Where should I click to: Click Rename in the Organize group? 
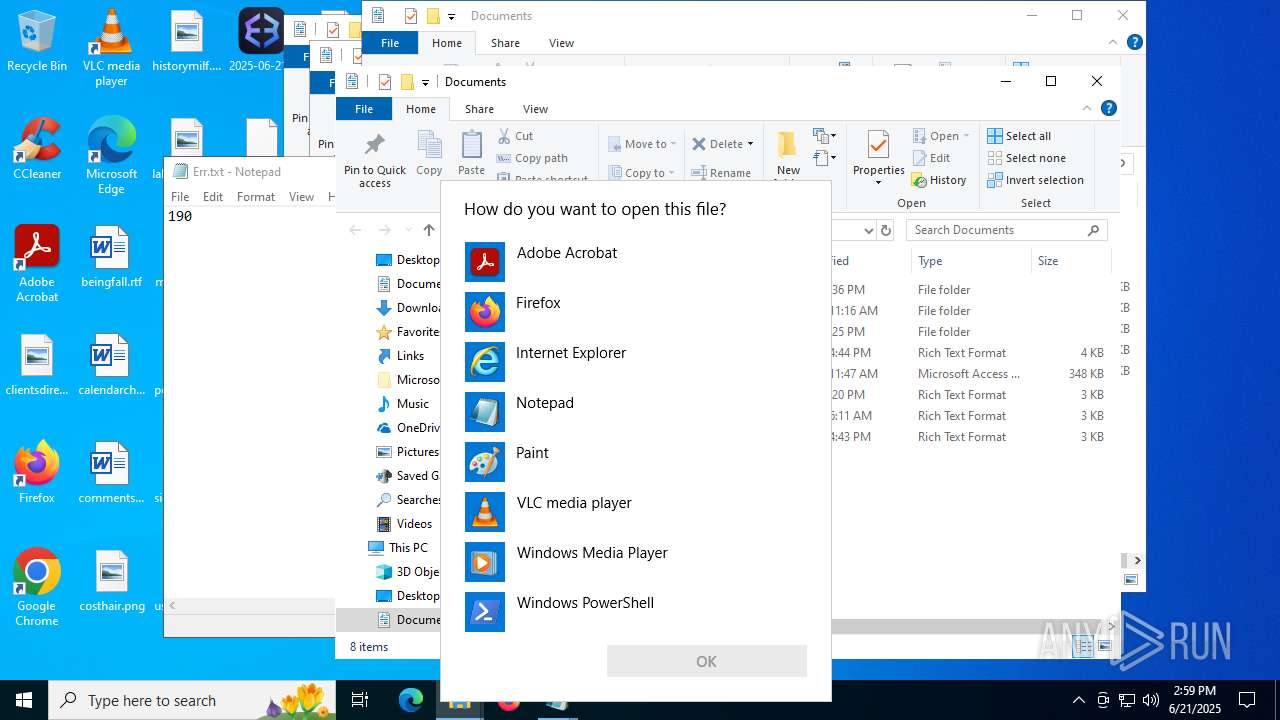723,173
